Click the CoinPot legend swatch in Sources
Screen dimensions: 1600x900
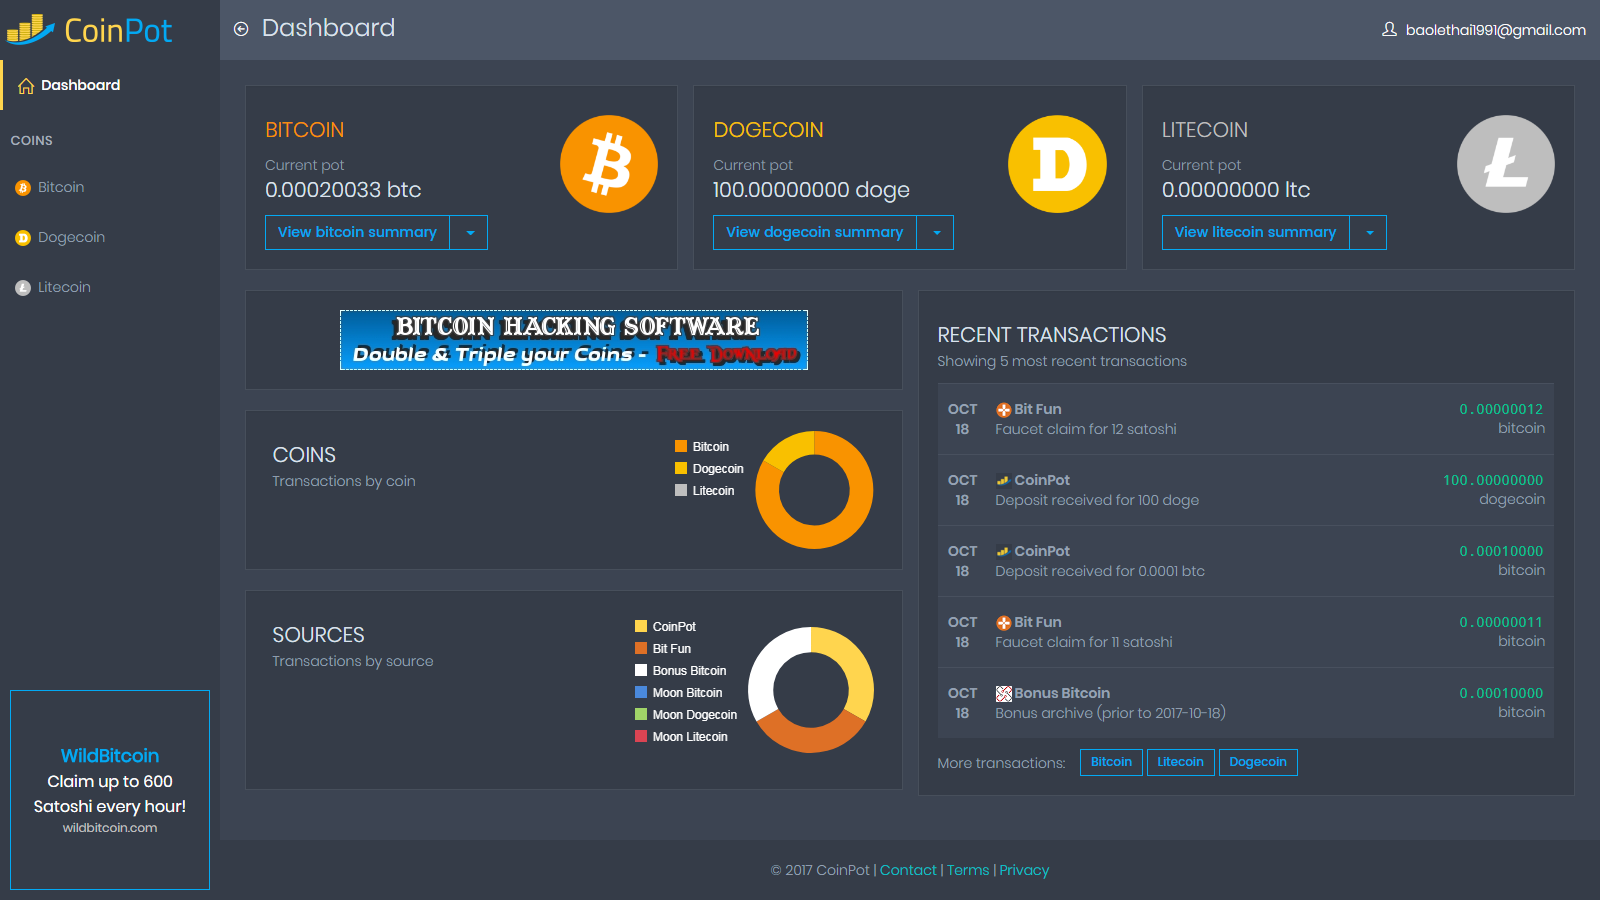point(641,627)
